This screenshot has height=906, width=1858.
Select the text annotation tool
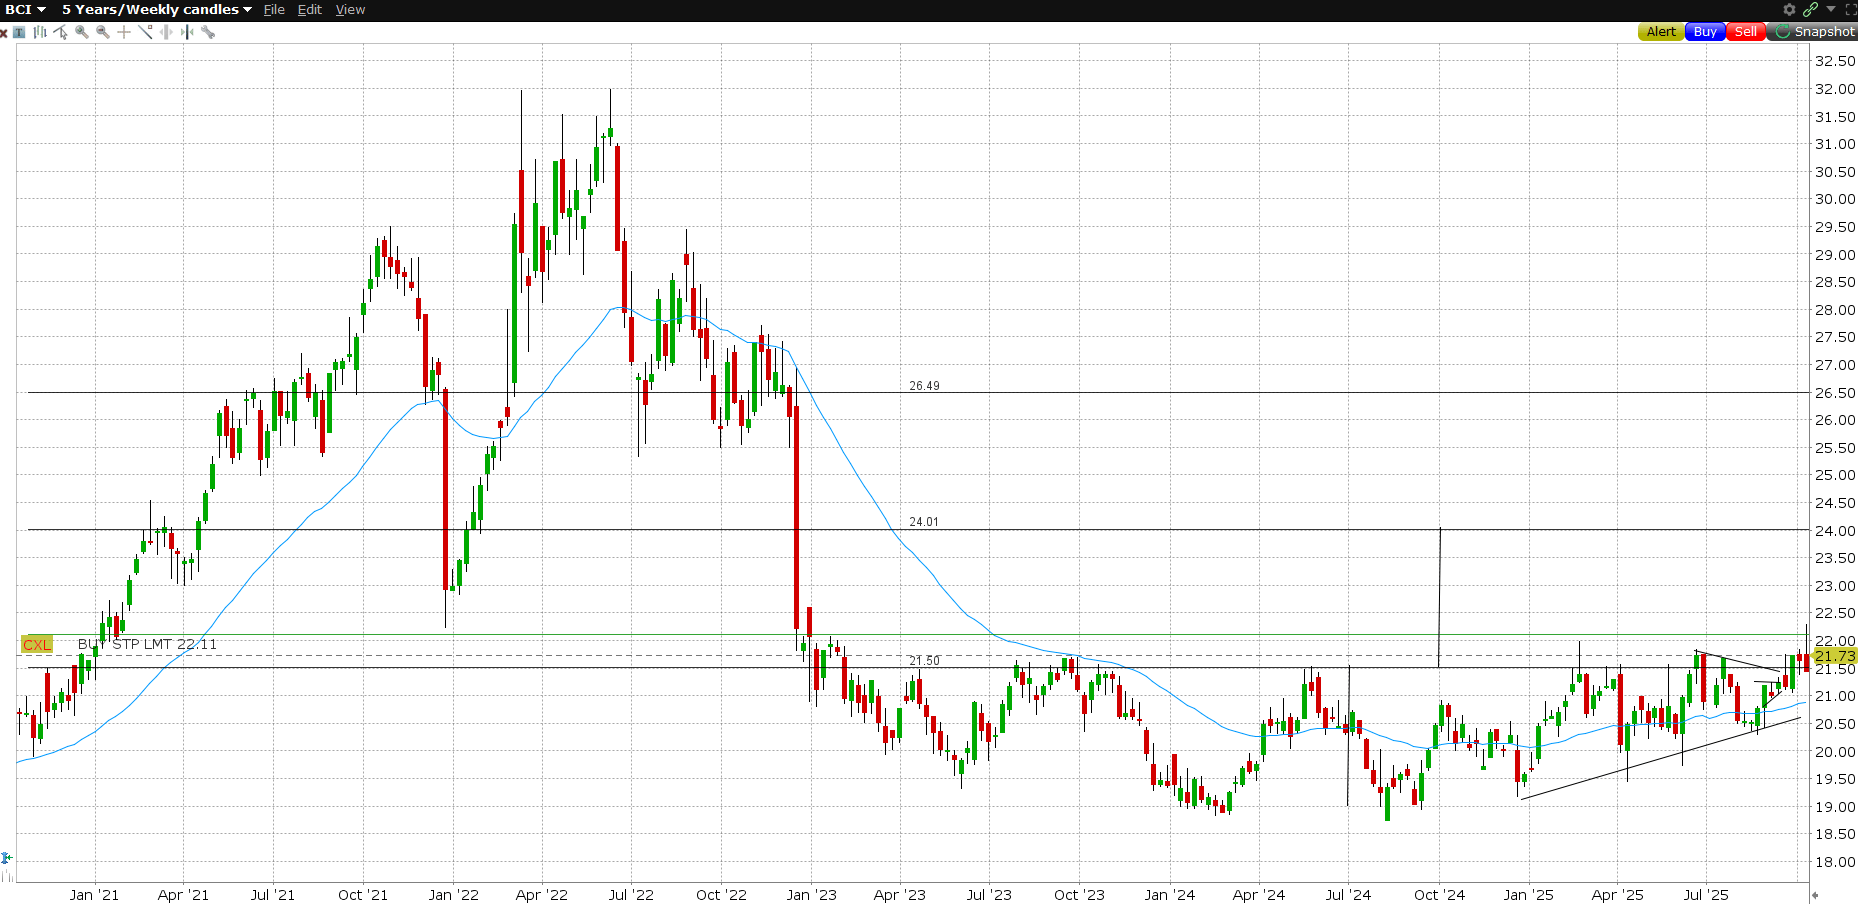19,32
